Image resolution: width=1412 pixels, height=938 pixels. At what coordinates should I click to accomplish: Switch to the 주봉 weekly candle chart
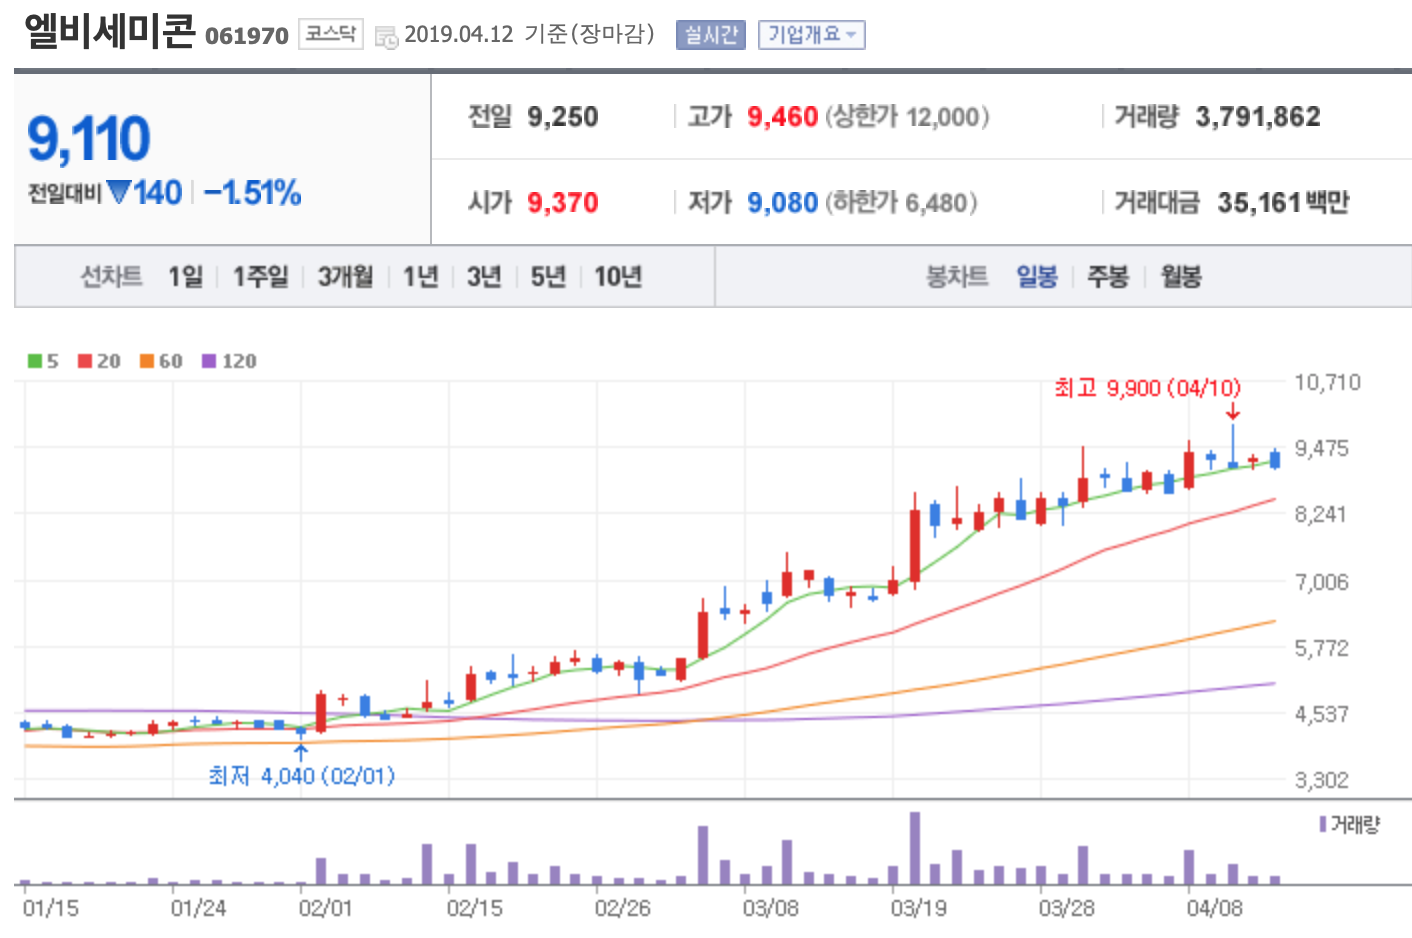[1108, 276]
